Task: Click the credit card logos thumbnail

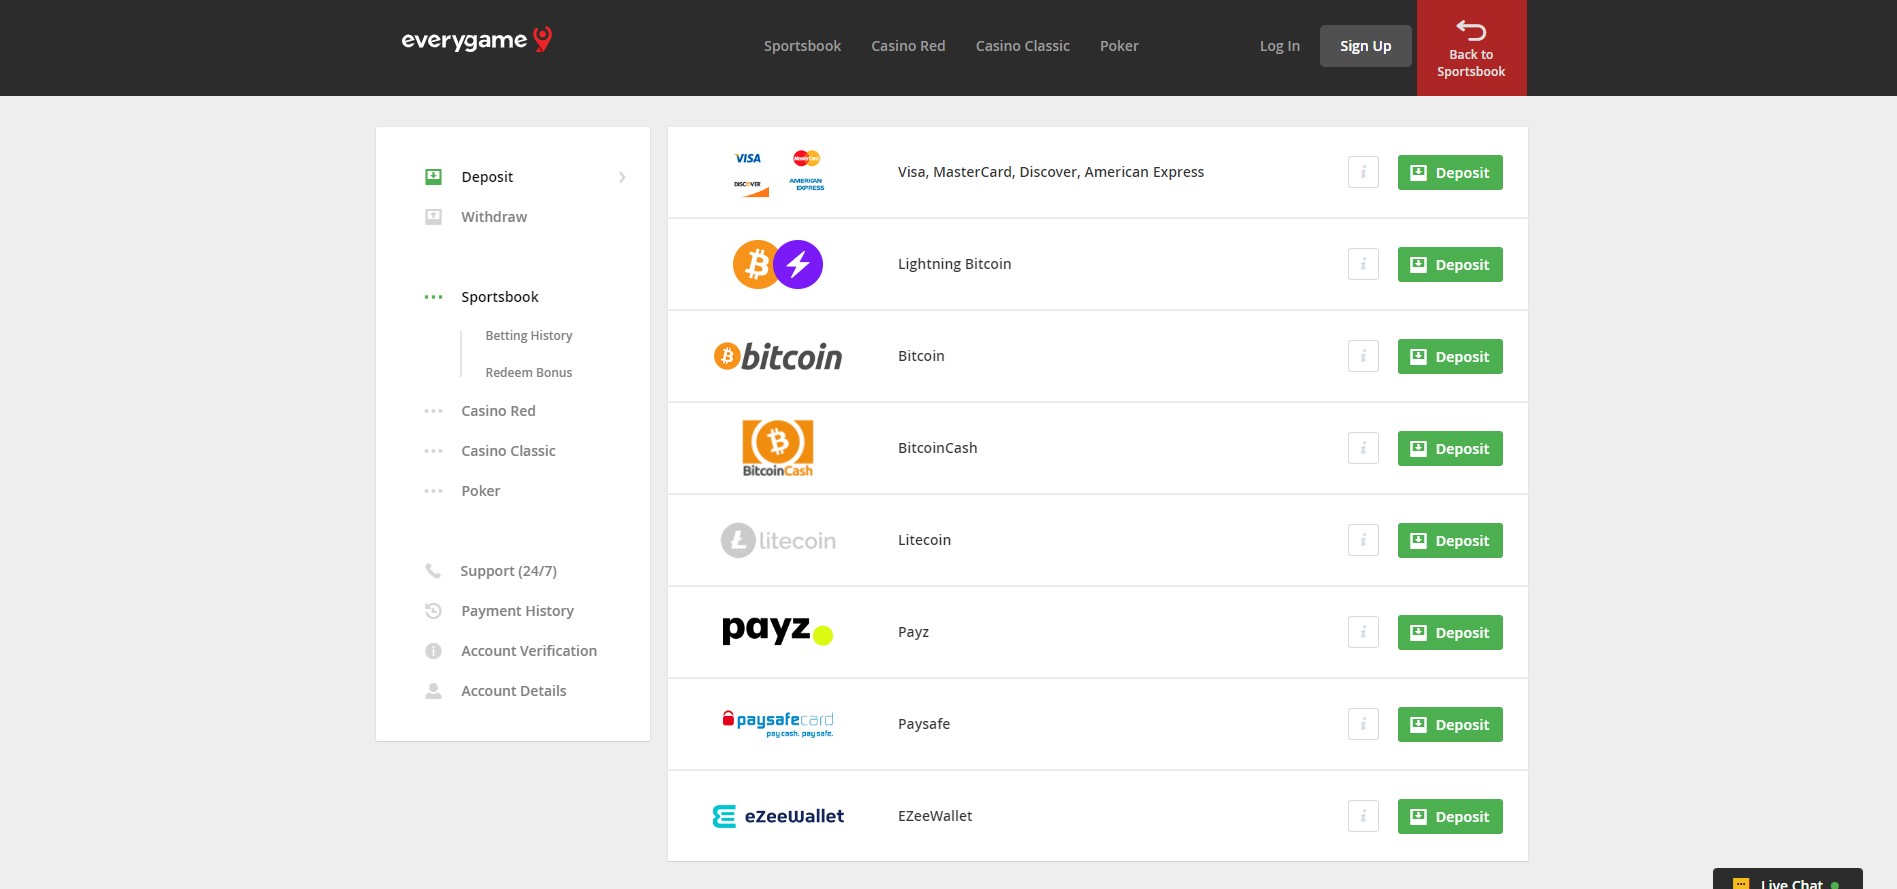Action: [x=778, y=172]
